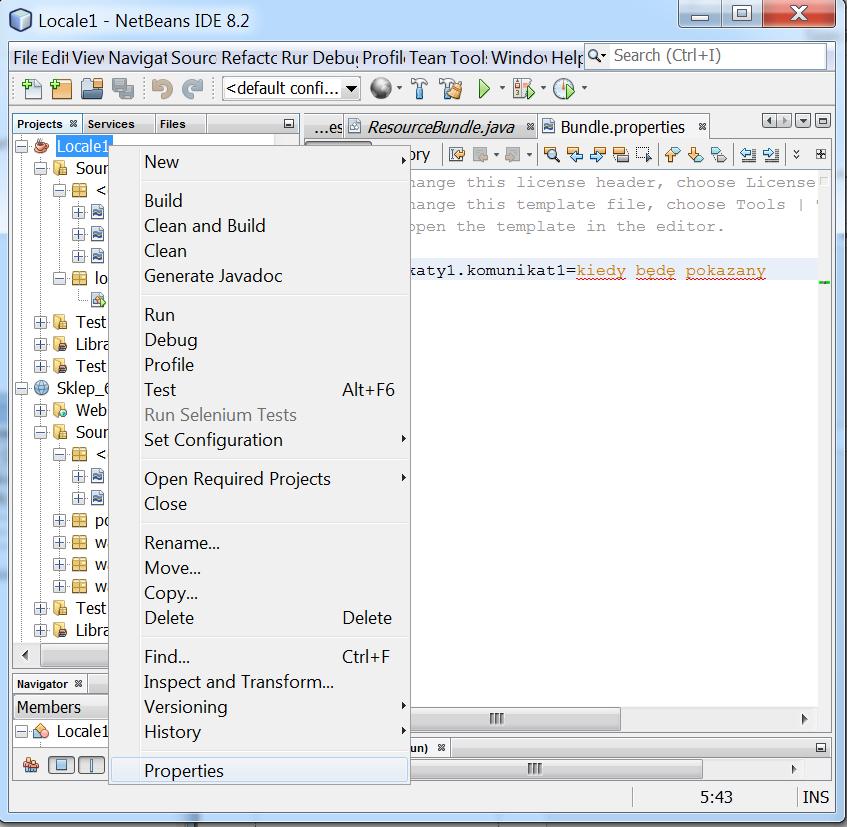The height and width of the screenshot is (827, 847).
Task: Click the output panel horizontal scrollbar thumb
Action: pos(556,768)
